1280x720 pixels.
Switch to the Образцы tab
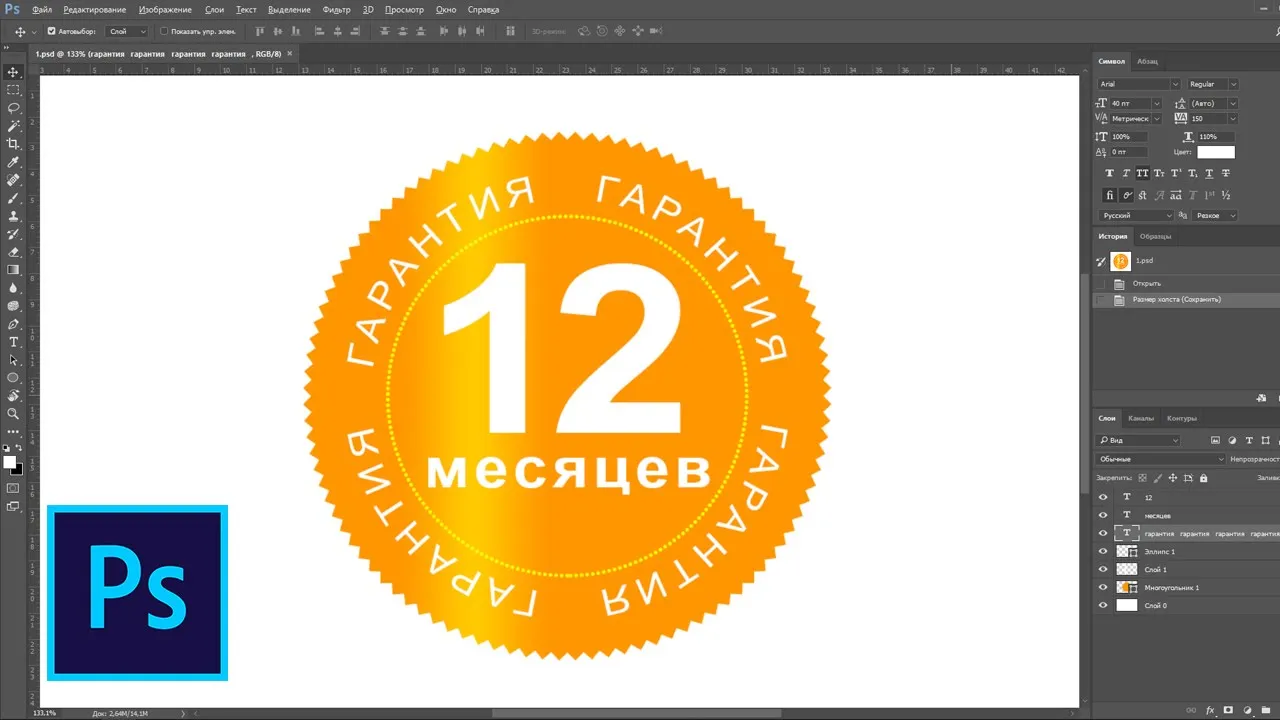click(x=1156, y=236)
